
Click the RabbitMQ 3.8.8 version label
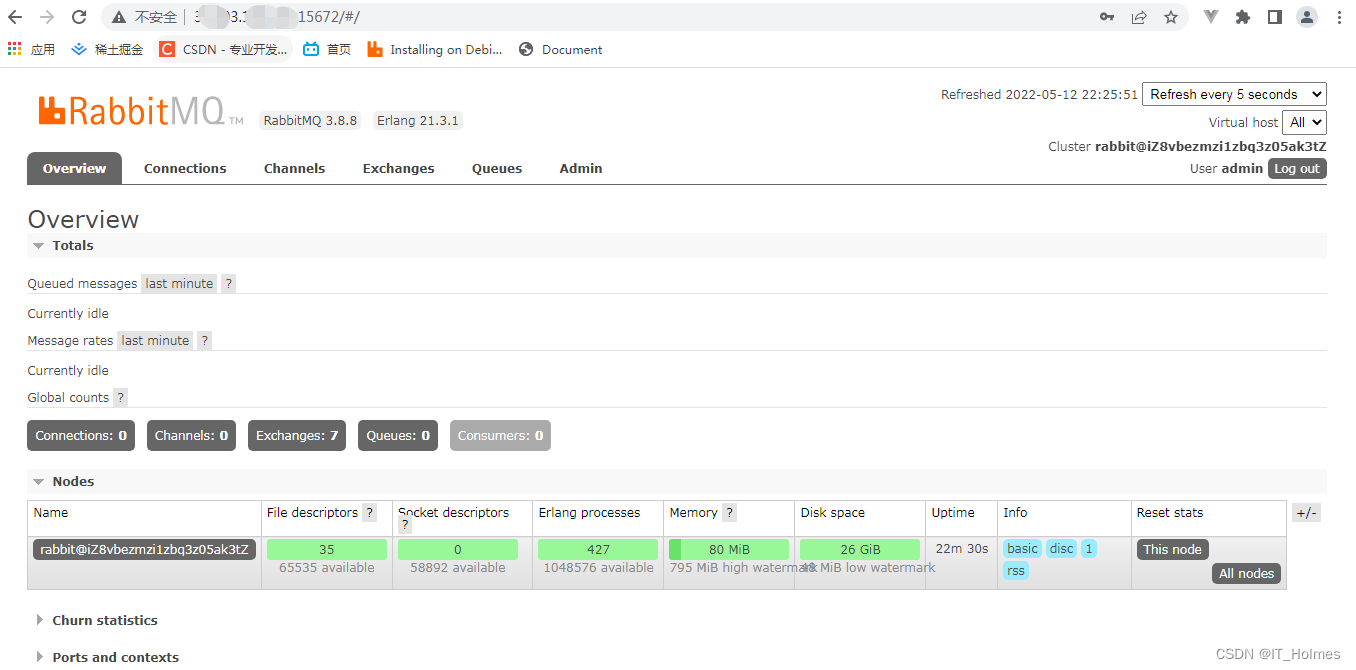click(310, 120)
